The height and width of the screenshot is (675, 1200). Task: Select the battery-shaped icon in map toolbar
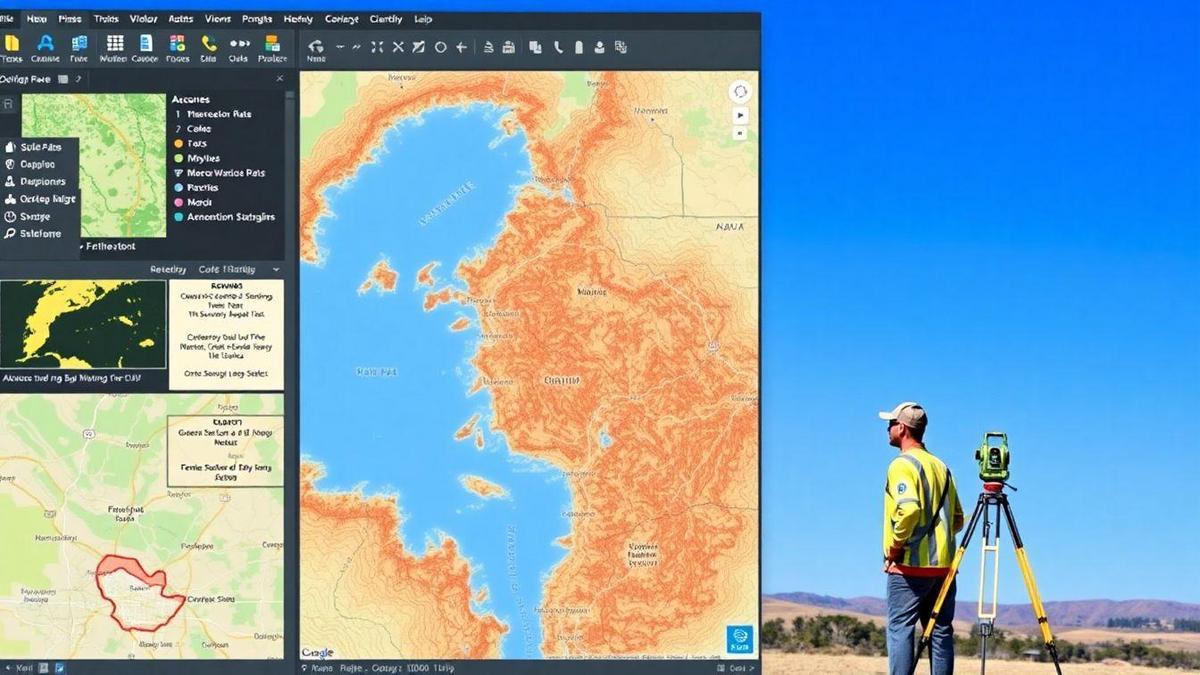pyautogui.click(x=578, y=46)
